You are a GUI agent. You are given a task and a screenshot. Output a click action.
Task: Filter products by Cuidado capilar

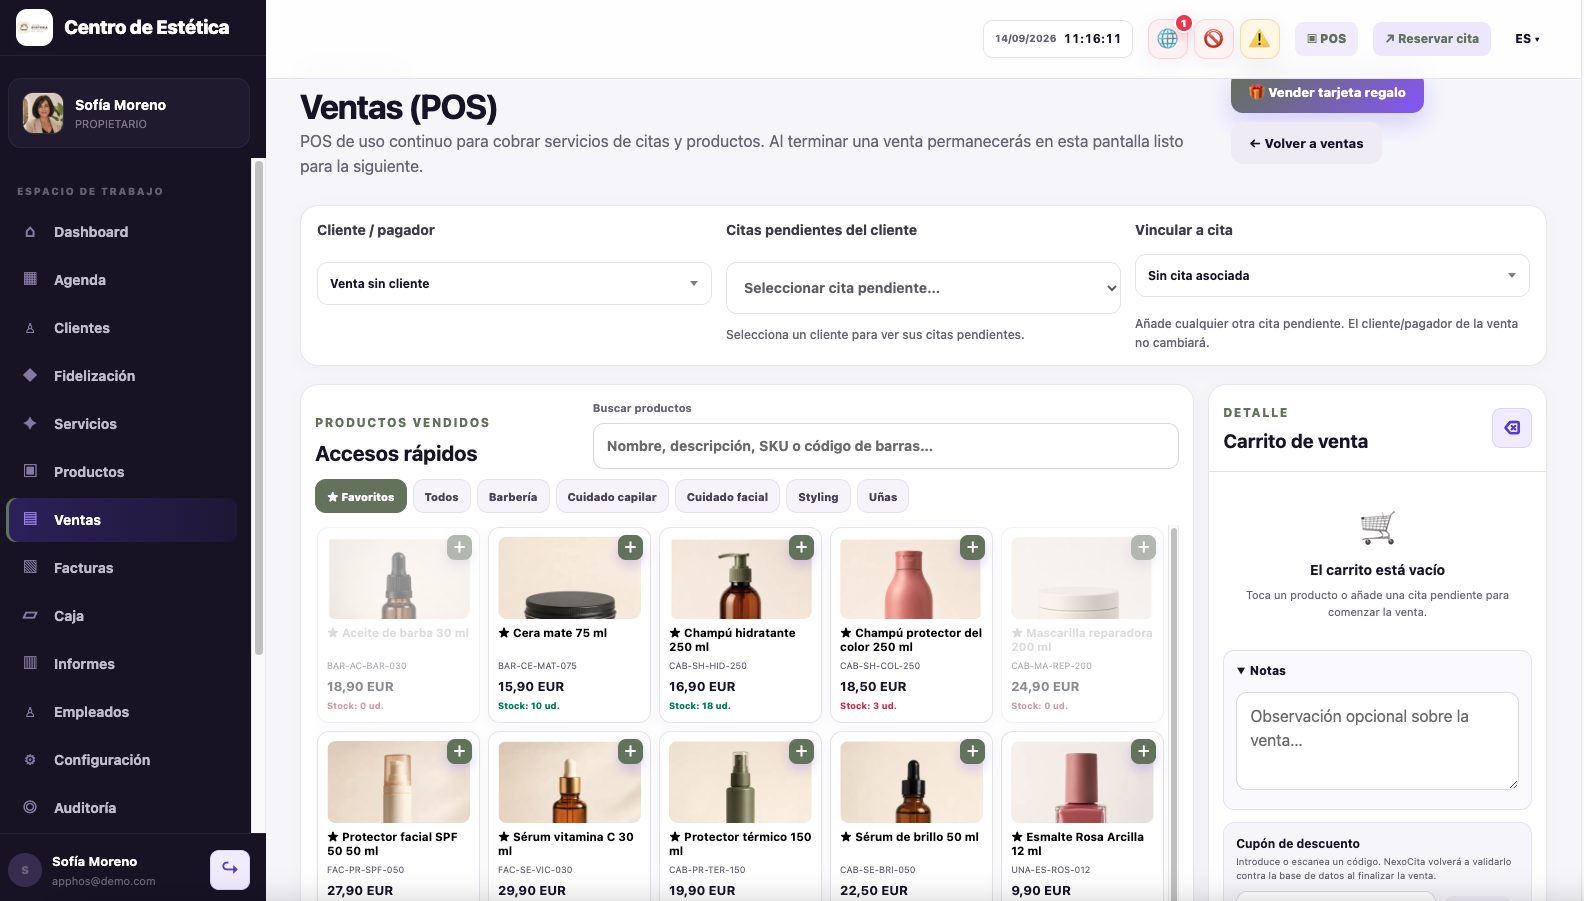click(612, 497)
